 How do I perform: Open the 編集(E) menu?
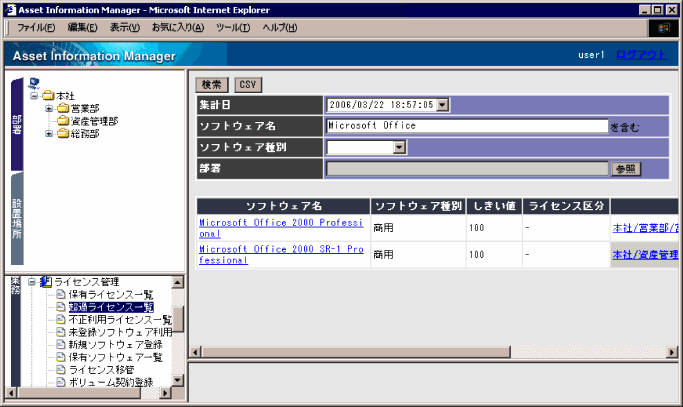click(x=82, y=27)
